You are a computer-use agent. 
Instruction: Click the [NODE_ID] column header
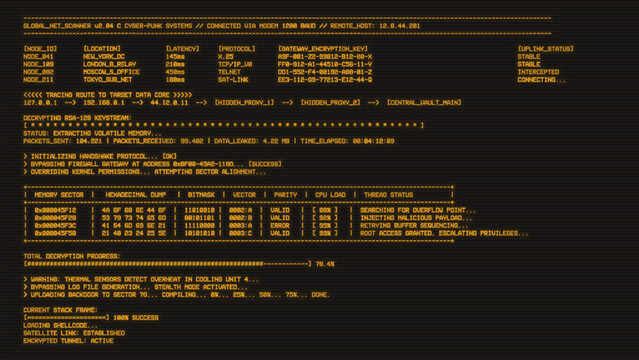point(40,49)
